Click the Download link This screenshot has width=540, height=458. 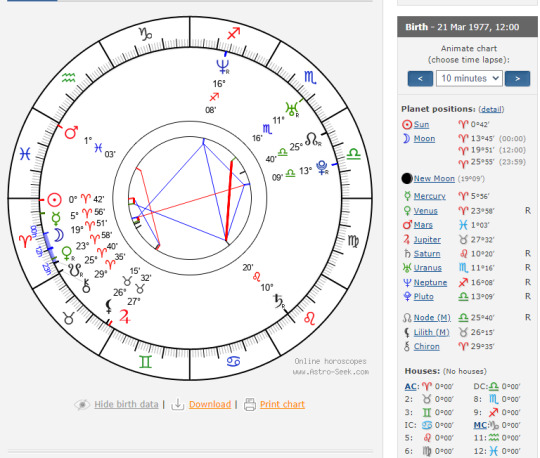(x=210, y=404)
